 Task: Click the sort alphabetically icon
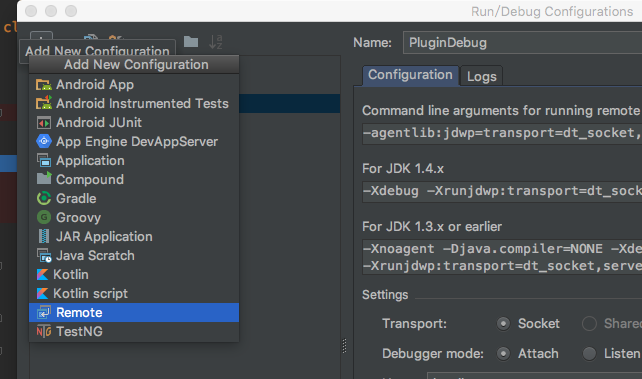pyautogui.click(x=215, y=42)
